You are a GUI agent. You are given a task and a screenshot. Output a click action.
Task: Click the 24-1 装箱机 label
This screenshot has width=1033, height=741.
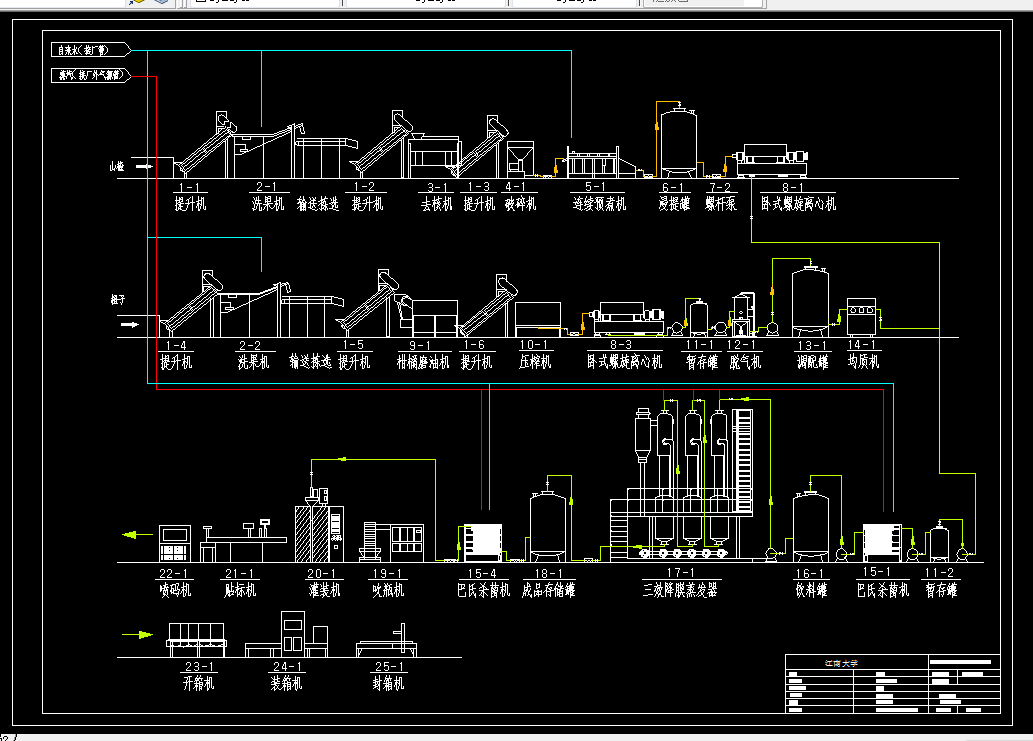click(287, 676)
